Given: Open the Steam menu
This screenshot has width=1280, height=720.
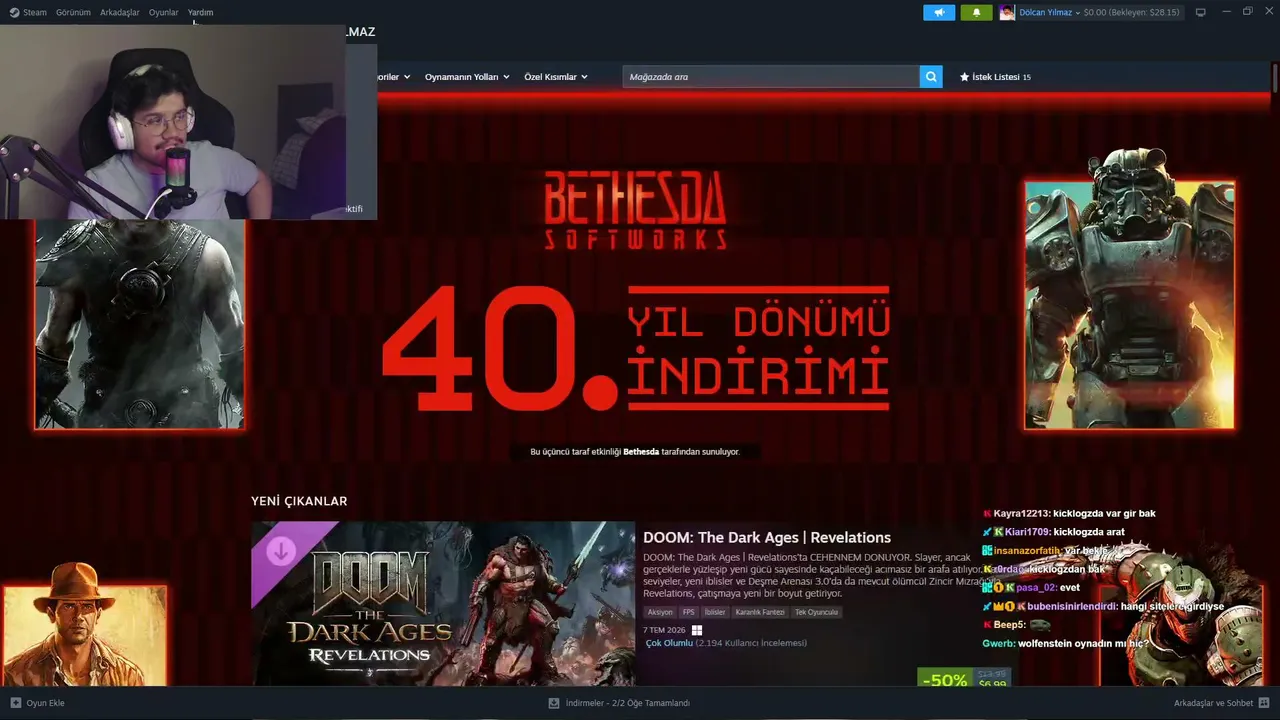Looking at the screenshot, I should coord(35,12).
